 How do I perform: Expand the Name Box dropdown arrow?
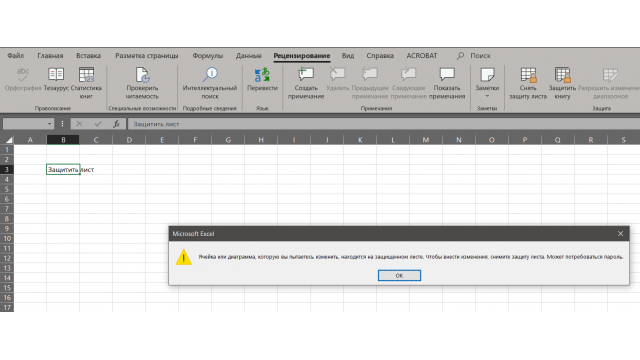click(49, 124)
